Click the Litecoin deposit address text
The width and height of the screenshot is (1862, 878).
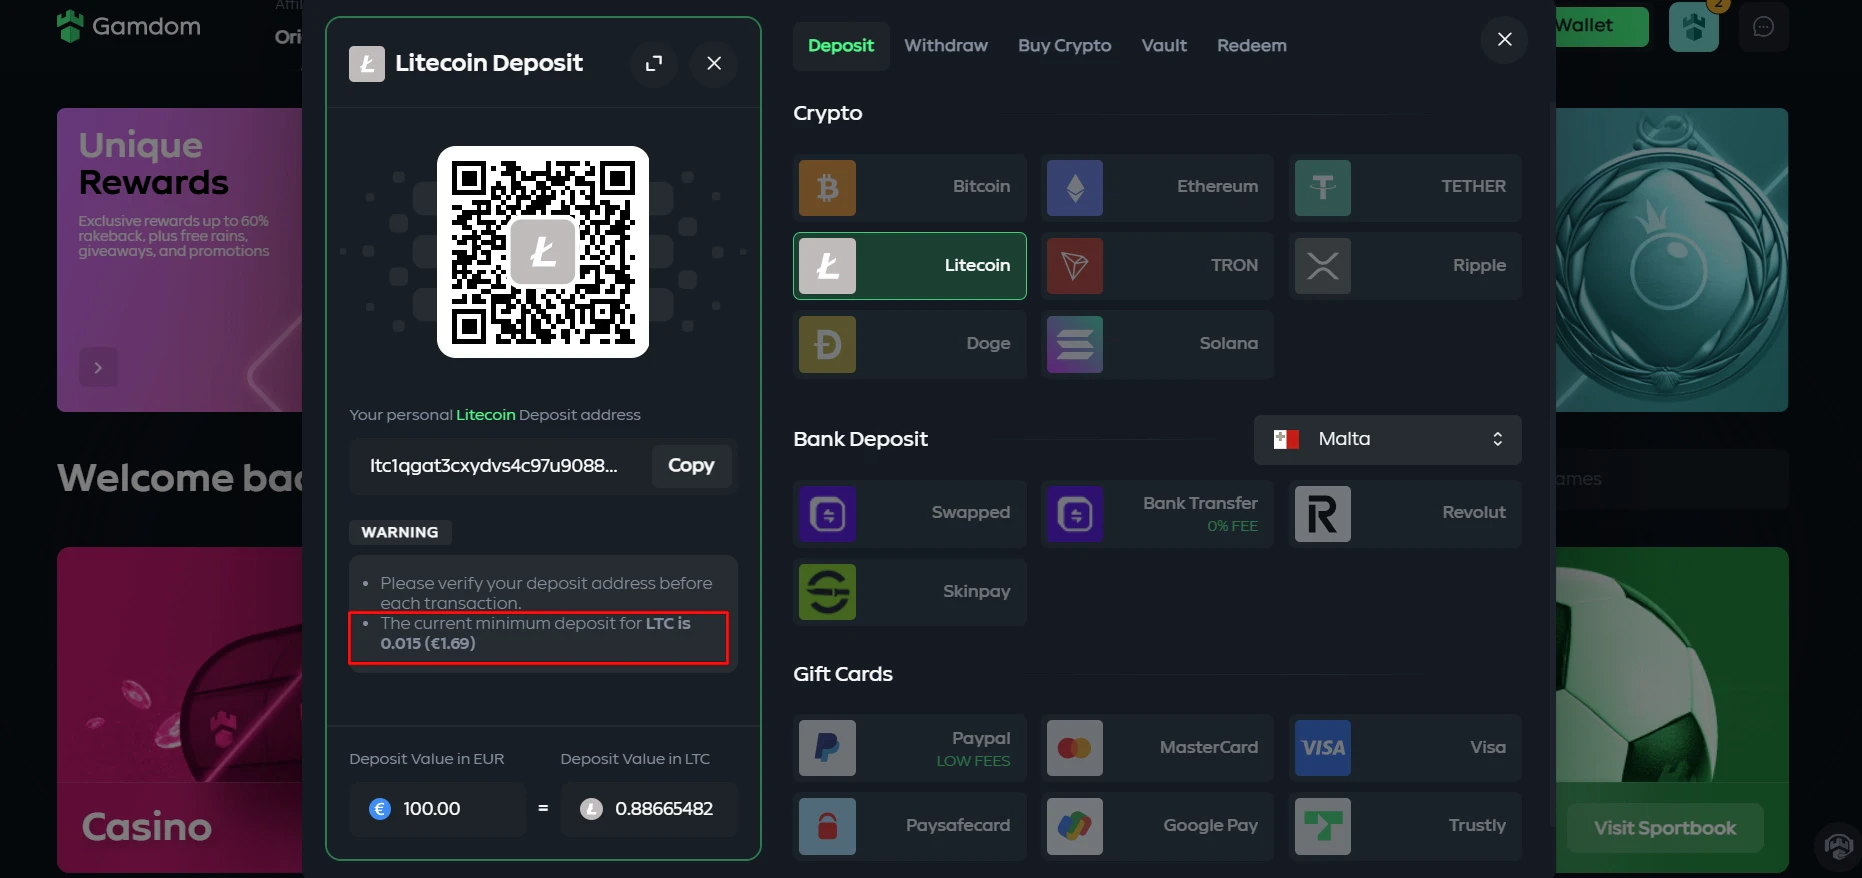coord(494,466)
